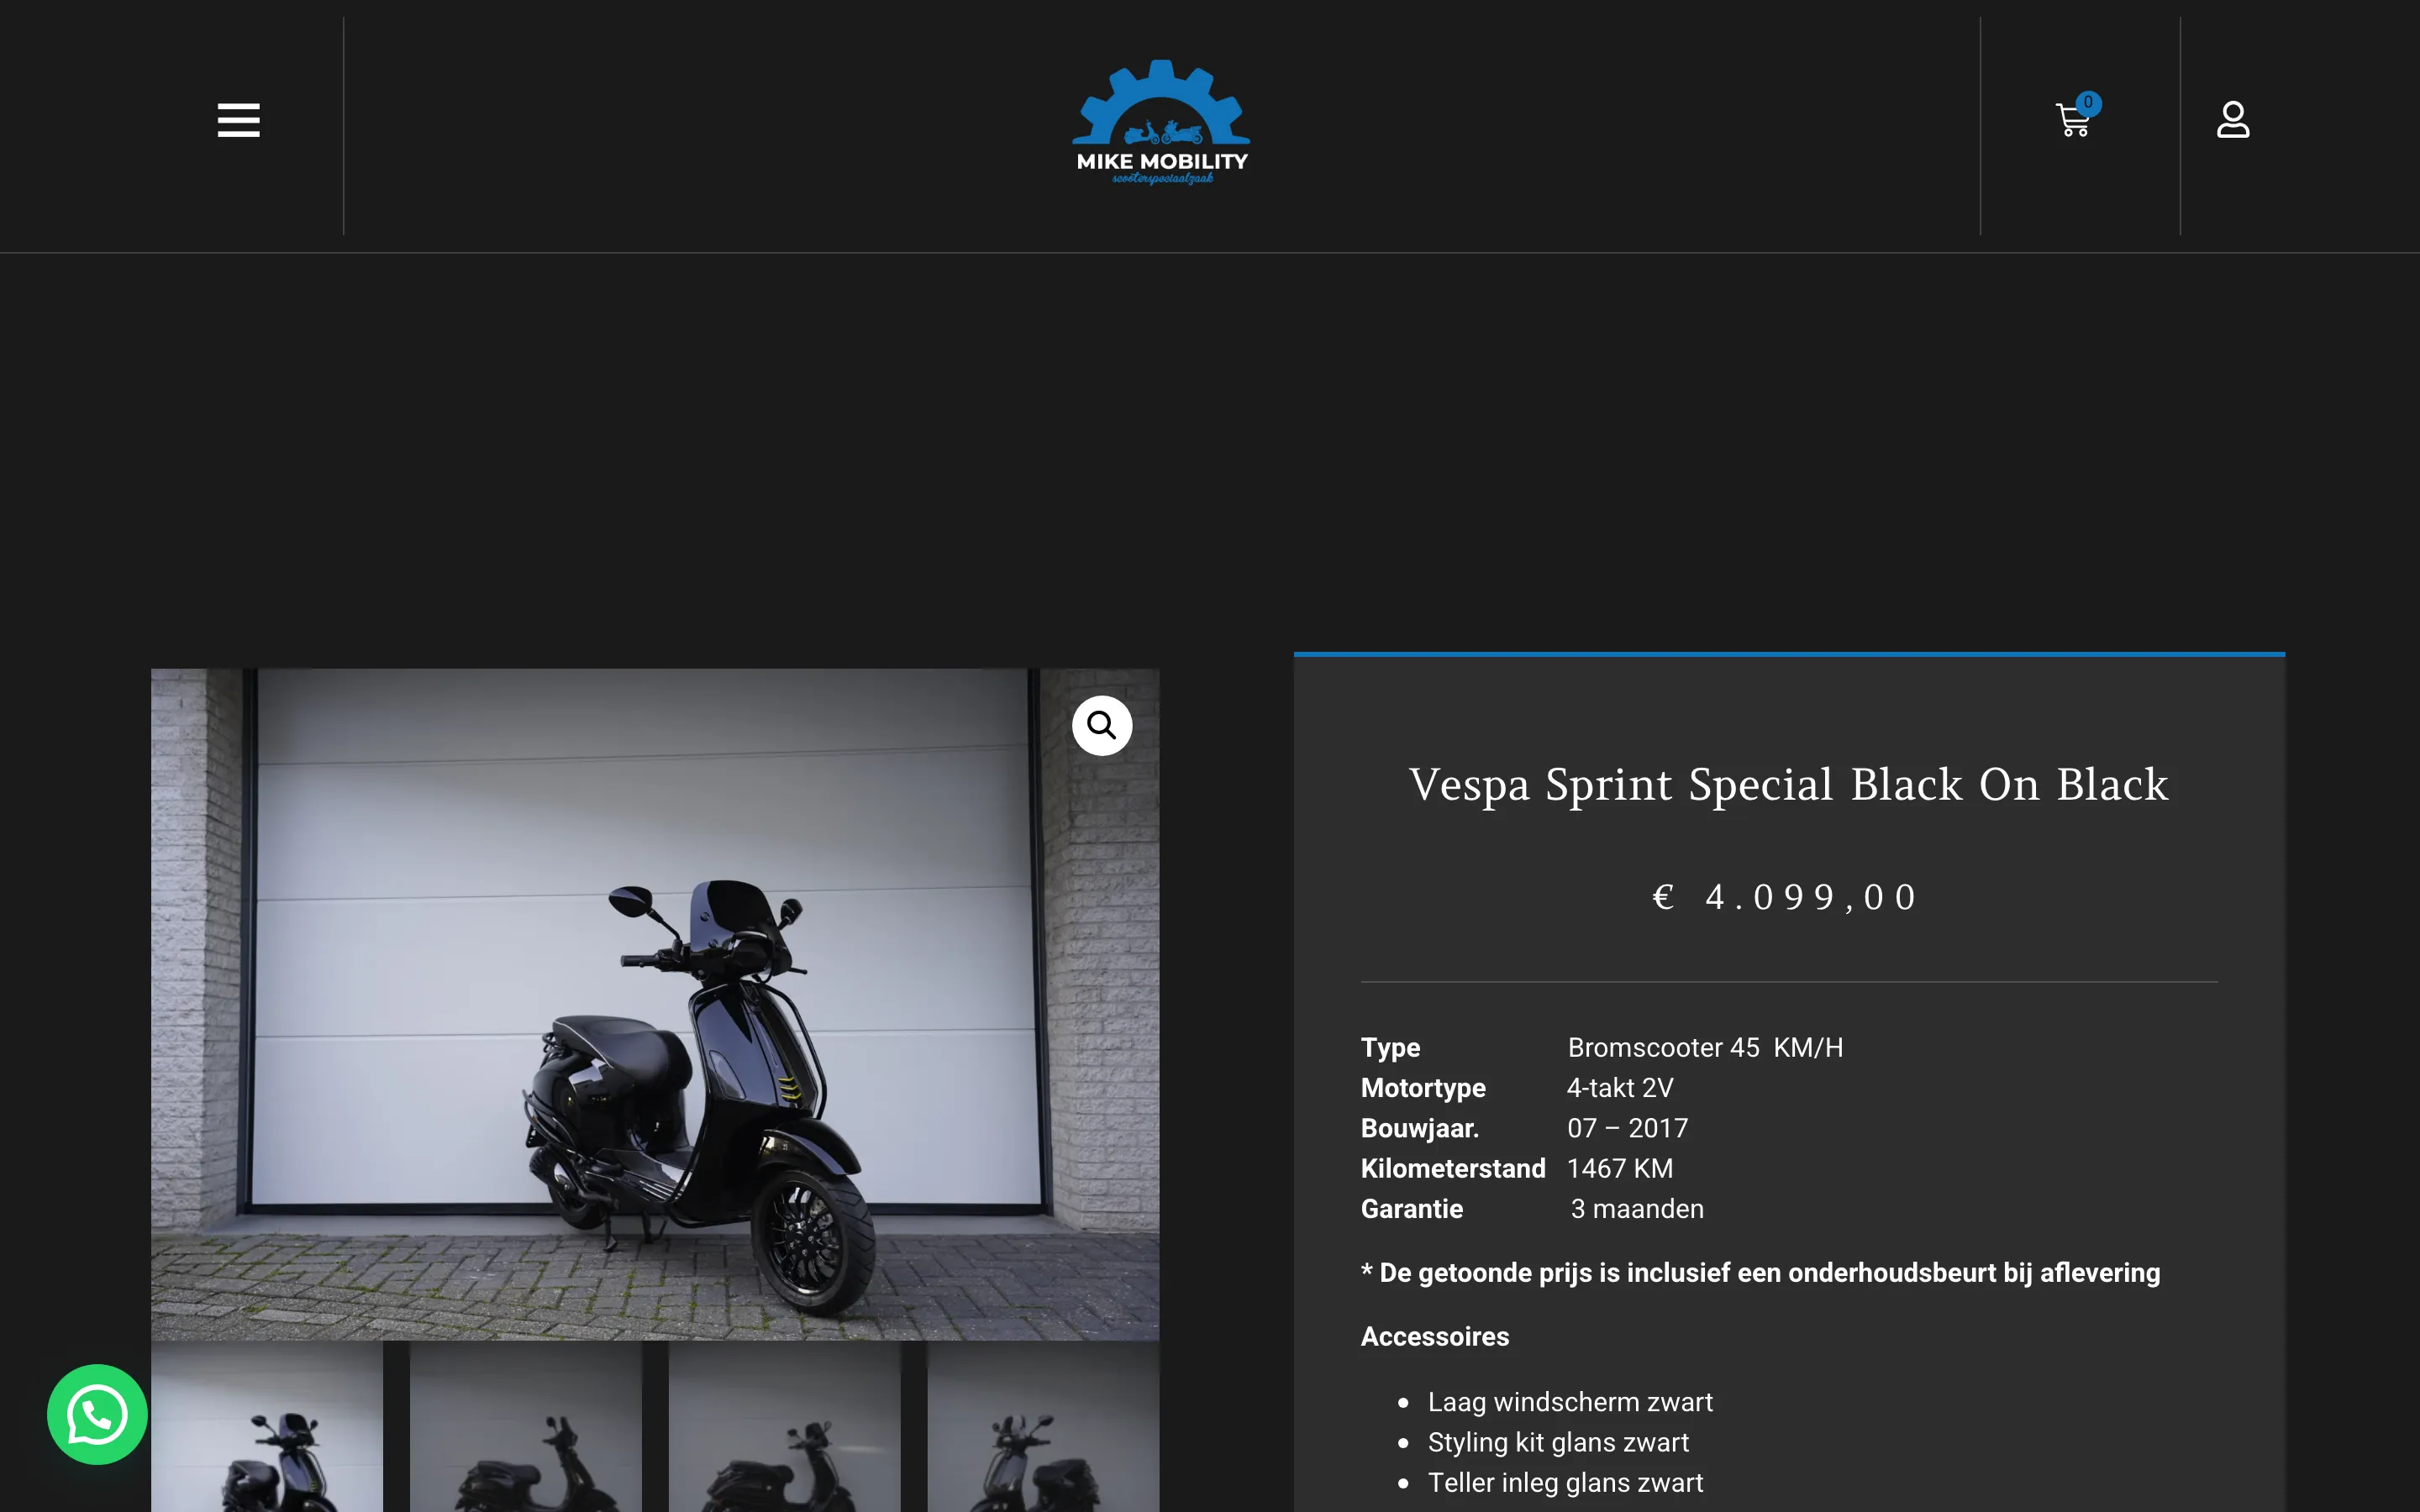The height and width of the screenshot is (1512, 2420).
Task: Click the onderhoudsbeurt bij aflevering note
Action: 1760,1272
